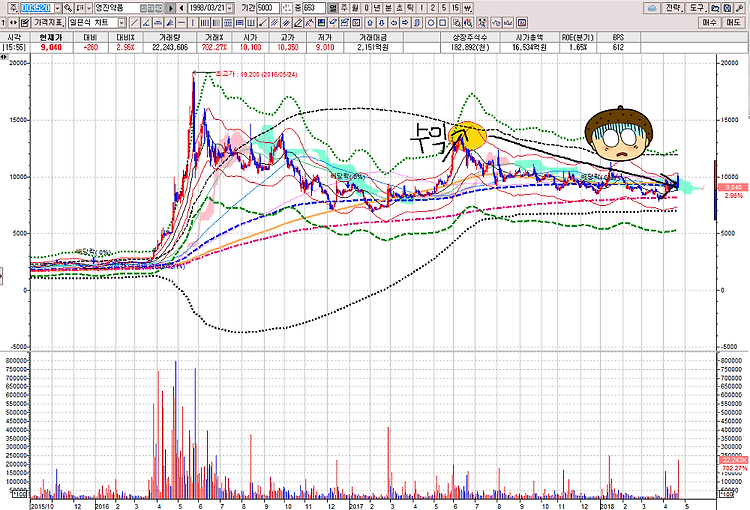Select the circle shape tool

pyautogui.click(x=431, y=22)
